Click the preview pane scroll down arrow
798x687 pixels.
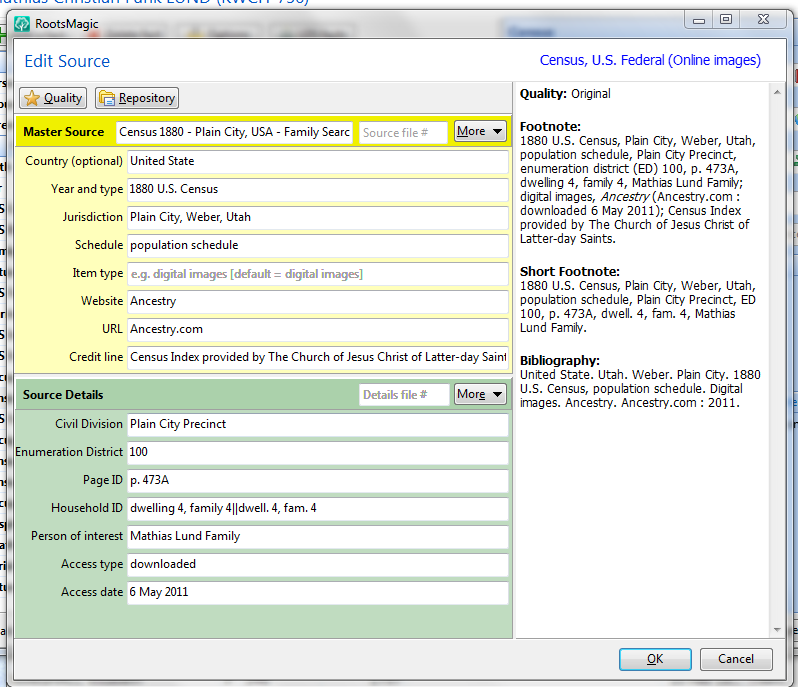pyautogui.click(x=777, y=630)
